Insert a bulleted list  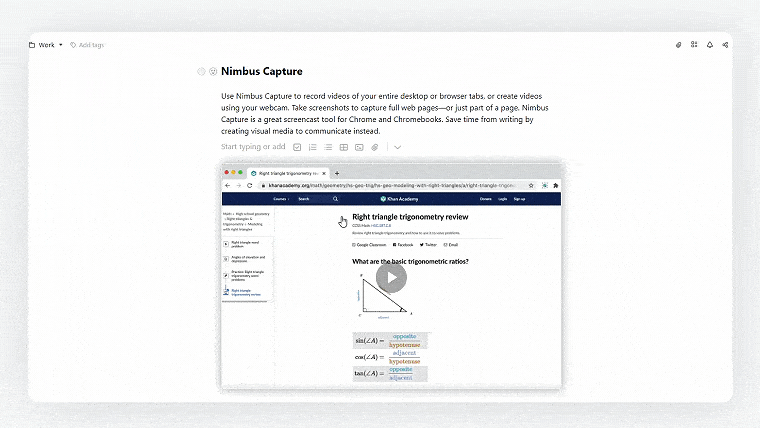(x=328, y=147)
